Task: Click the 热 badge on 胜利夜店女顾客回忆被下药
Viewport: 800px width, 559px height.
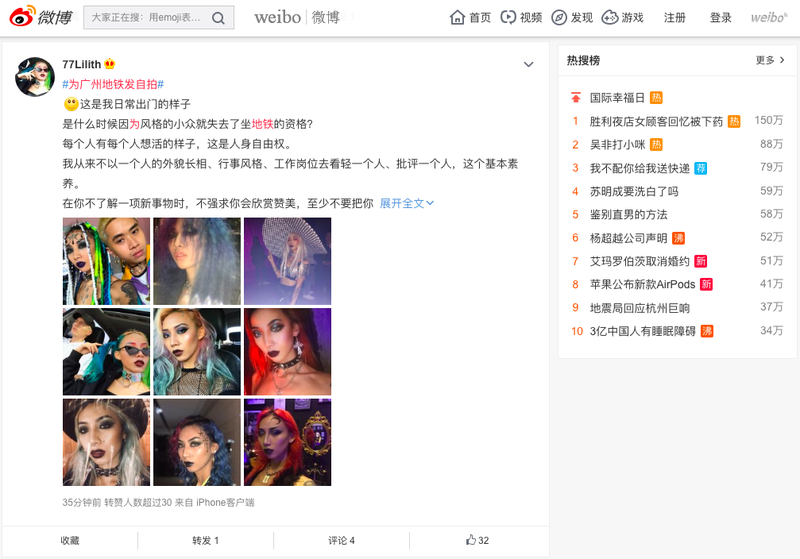Action: [734, 121]
